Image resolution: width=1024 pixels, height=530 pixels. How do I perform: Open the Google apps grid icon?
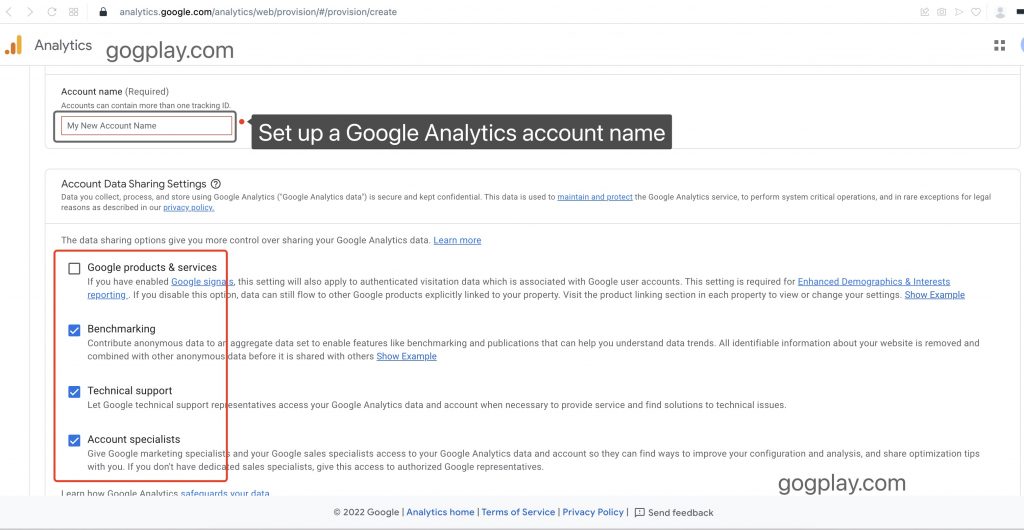pyautogui.click(x=999, y=45)
